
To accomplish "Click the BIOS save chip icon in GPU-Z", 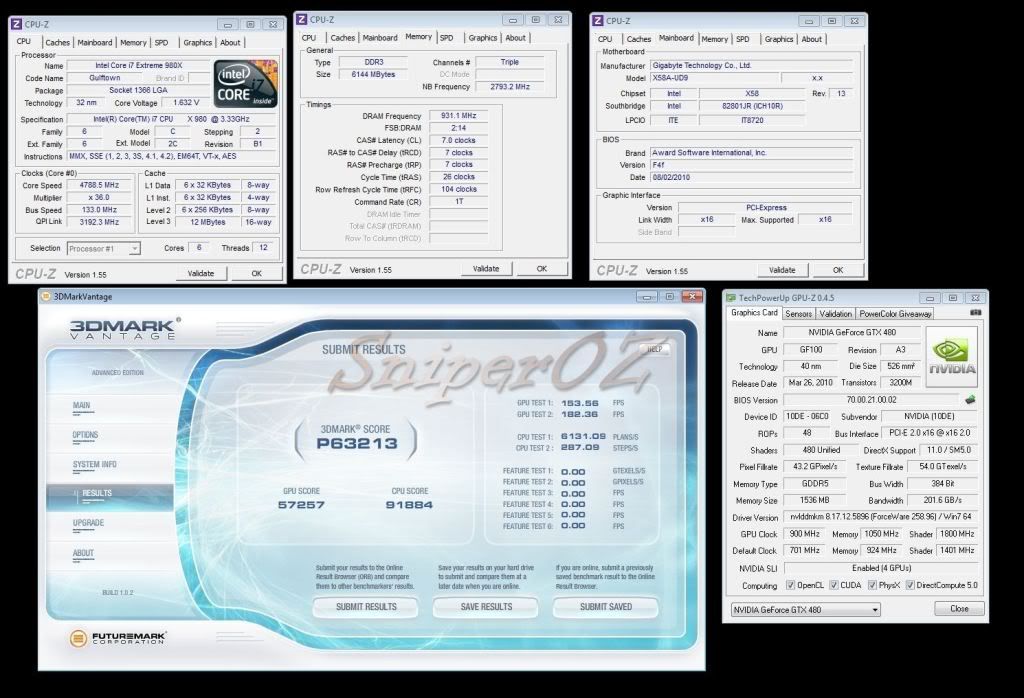I will [969, 400].
